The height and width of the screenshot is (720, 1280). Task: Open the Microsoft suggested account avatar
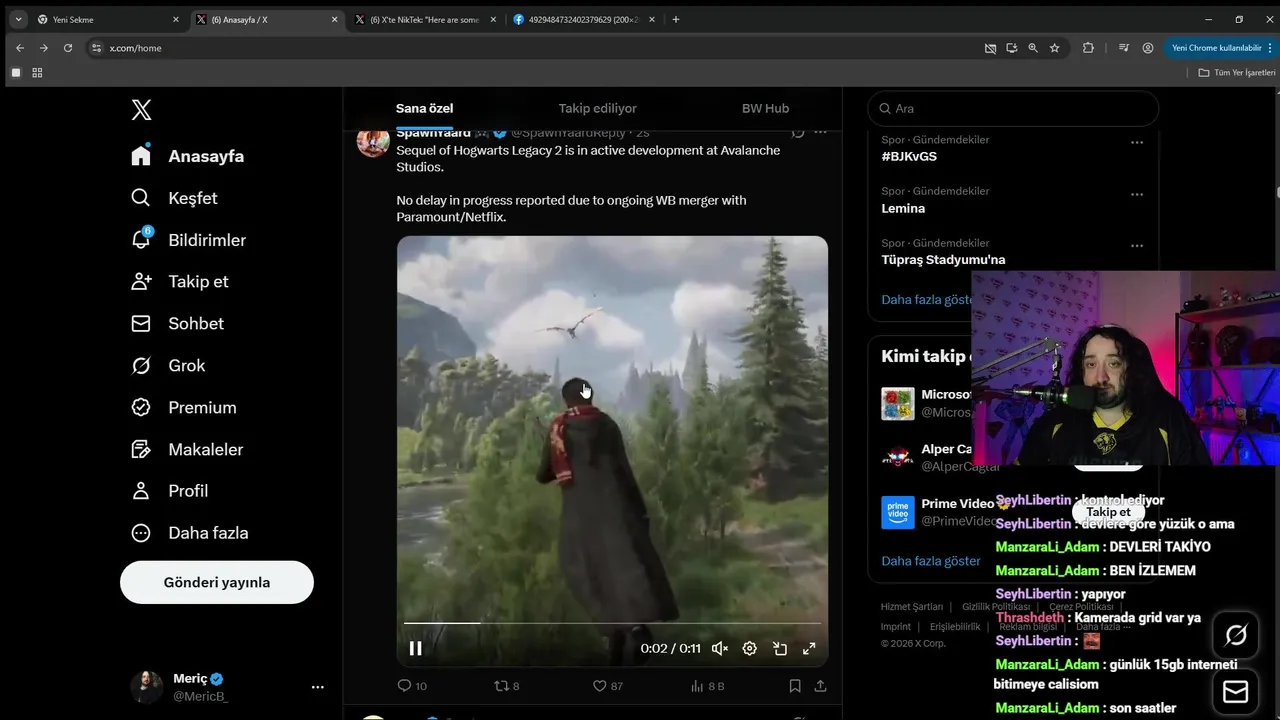pos(898,403)
